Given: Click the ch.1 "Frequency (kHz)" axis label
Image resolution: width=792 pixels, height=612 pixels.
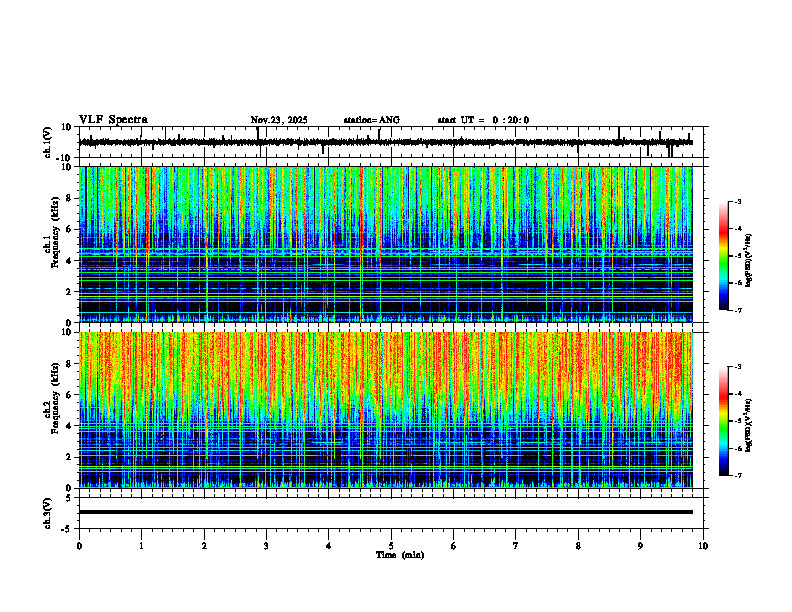Looking at the screenshot, I should 55,232.
